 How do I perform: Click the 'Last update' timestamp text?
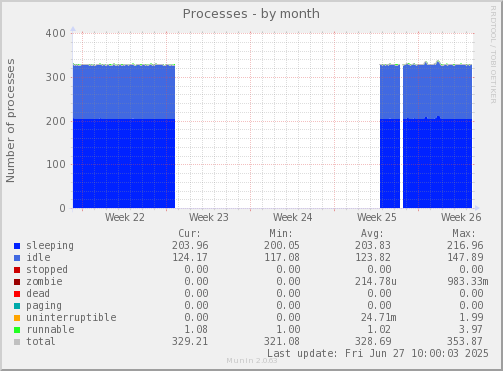point(378,353)
